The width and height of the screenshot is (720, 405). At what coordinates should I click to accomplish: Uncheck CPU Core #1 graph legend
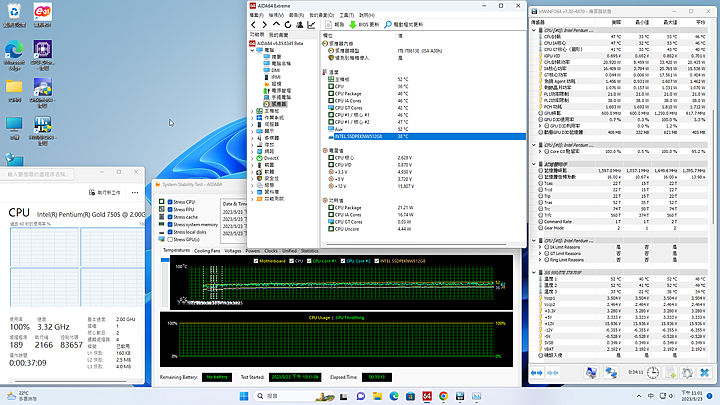point(309,261)
